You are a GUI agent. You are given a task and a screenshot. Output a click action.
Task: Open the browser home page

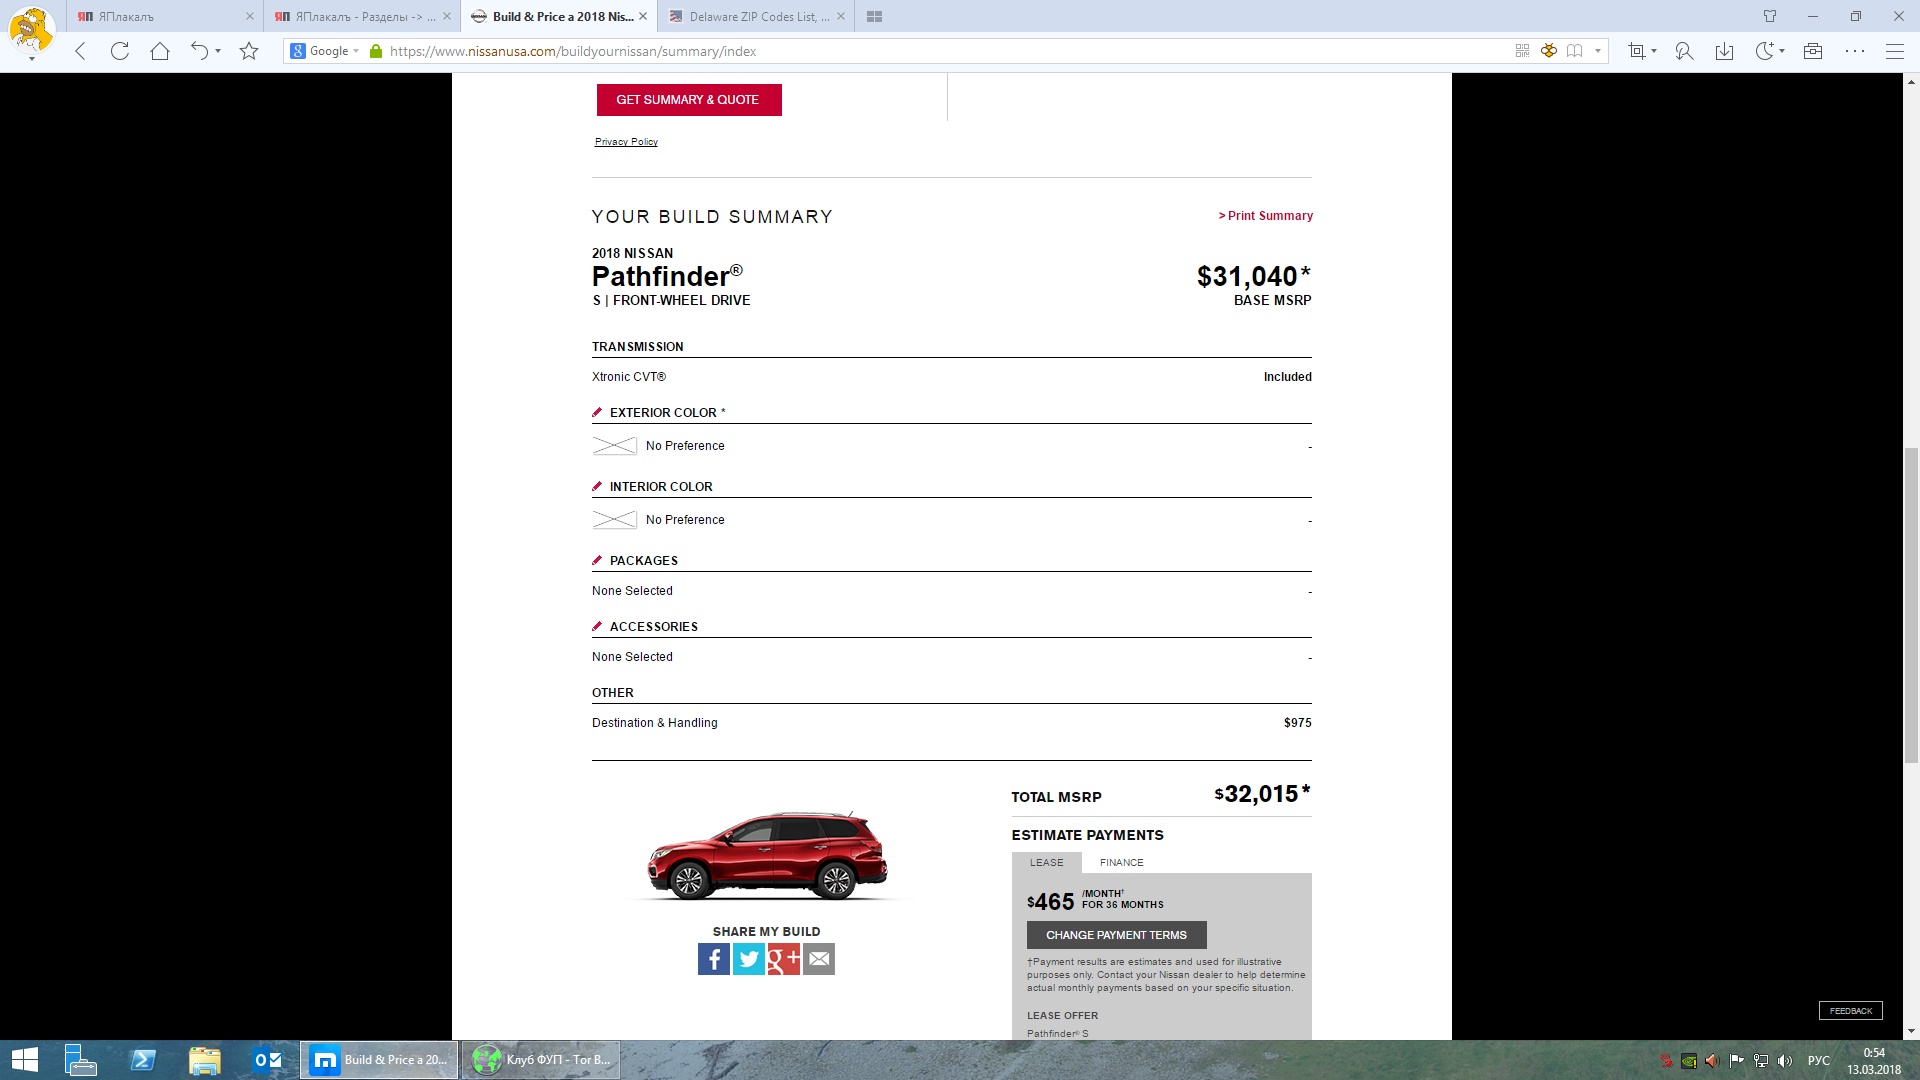point(160,51)
